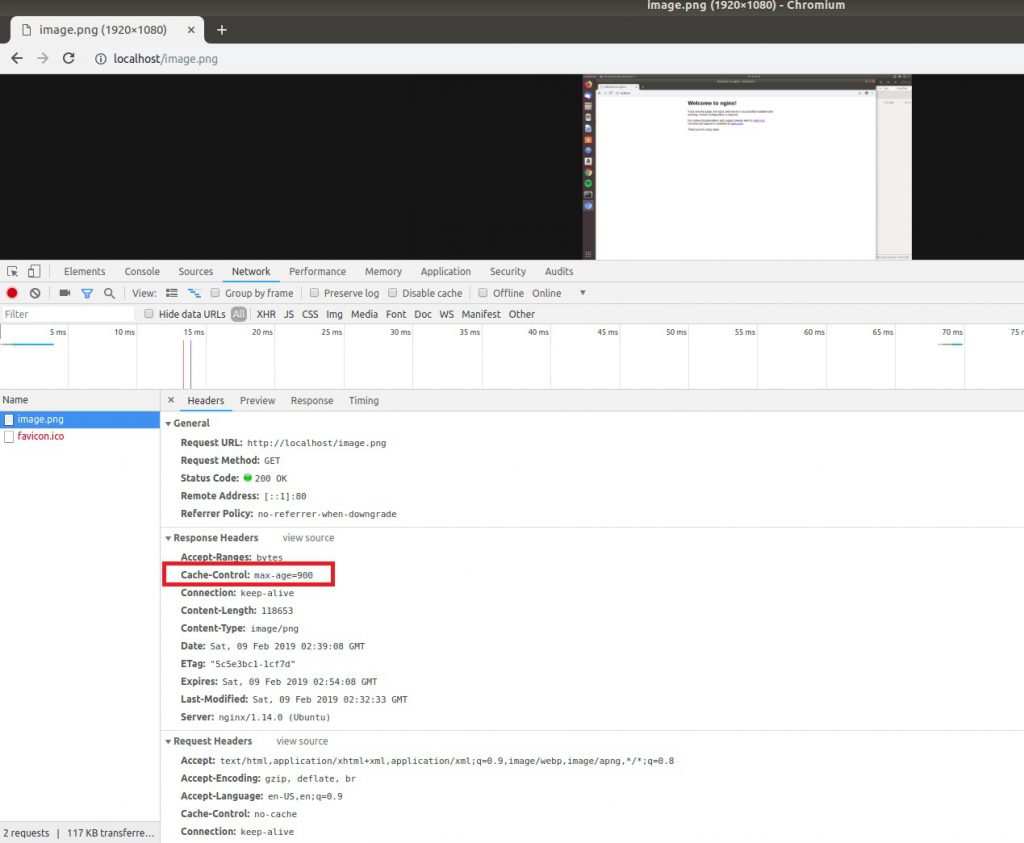Filter requests by Font

pos(396,314)
